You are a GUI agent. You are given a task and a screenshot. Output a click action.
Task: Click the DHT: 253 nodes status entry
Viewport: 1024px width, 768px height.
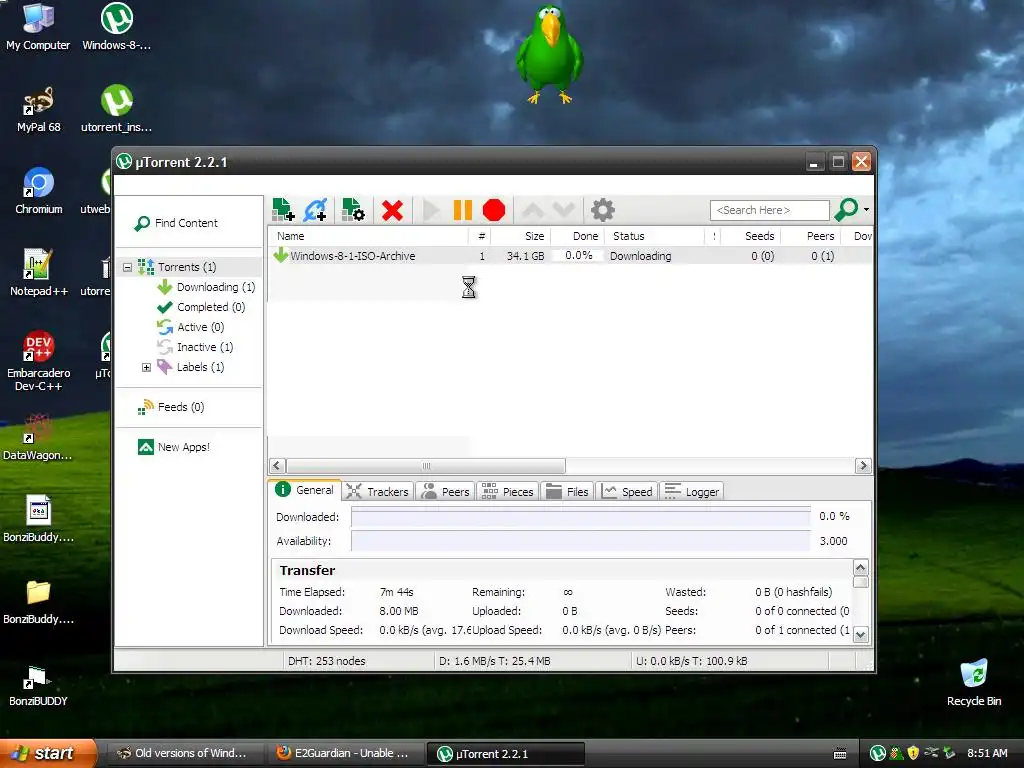click(327, 661)
